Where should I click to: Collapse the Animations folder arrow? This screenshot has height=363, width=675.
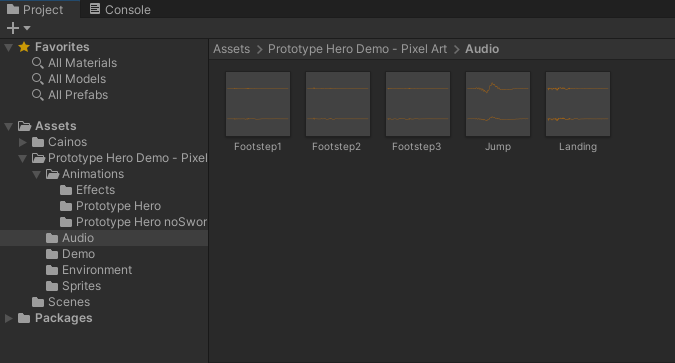click(x=37, y=174)
